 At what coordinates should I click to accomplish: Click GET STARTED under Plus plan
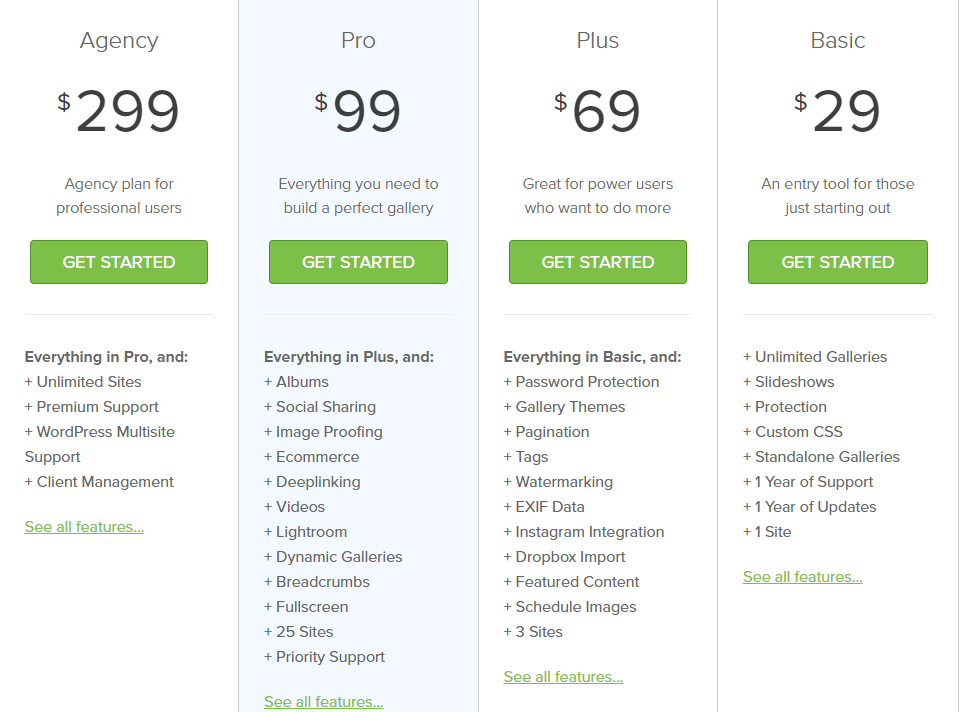[598, 262]
